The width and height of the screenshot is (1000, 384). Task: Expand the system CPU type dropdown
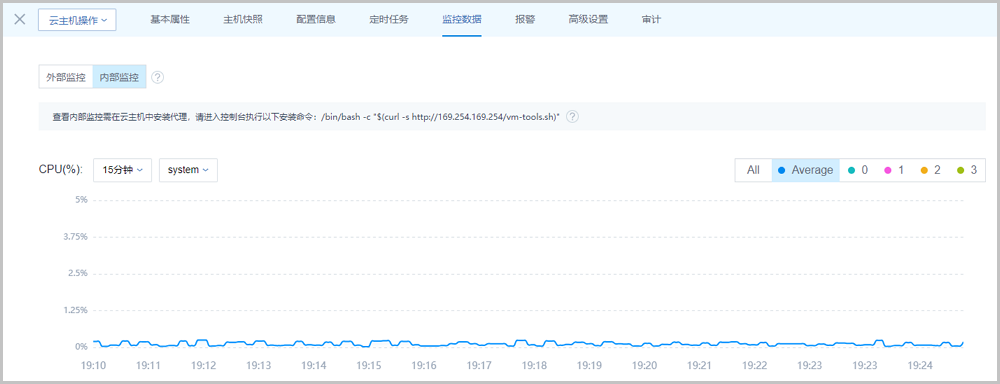(x=188, y=170)
